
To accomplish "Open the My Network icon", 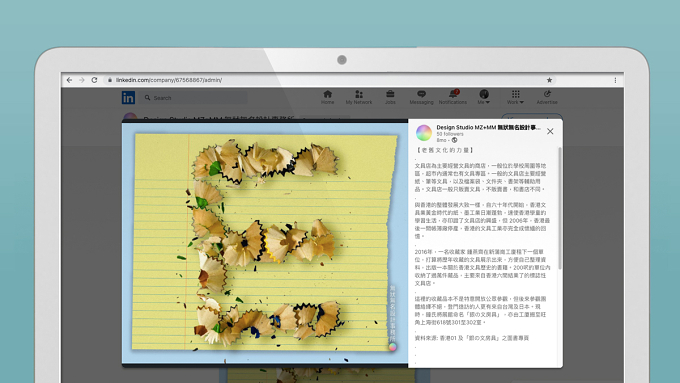I will click(x=359, y=94).
